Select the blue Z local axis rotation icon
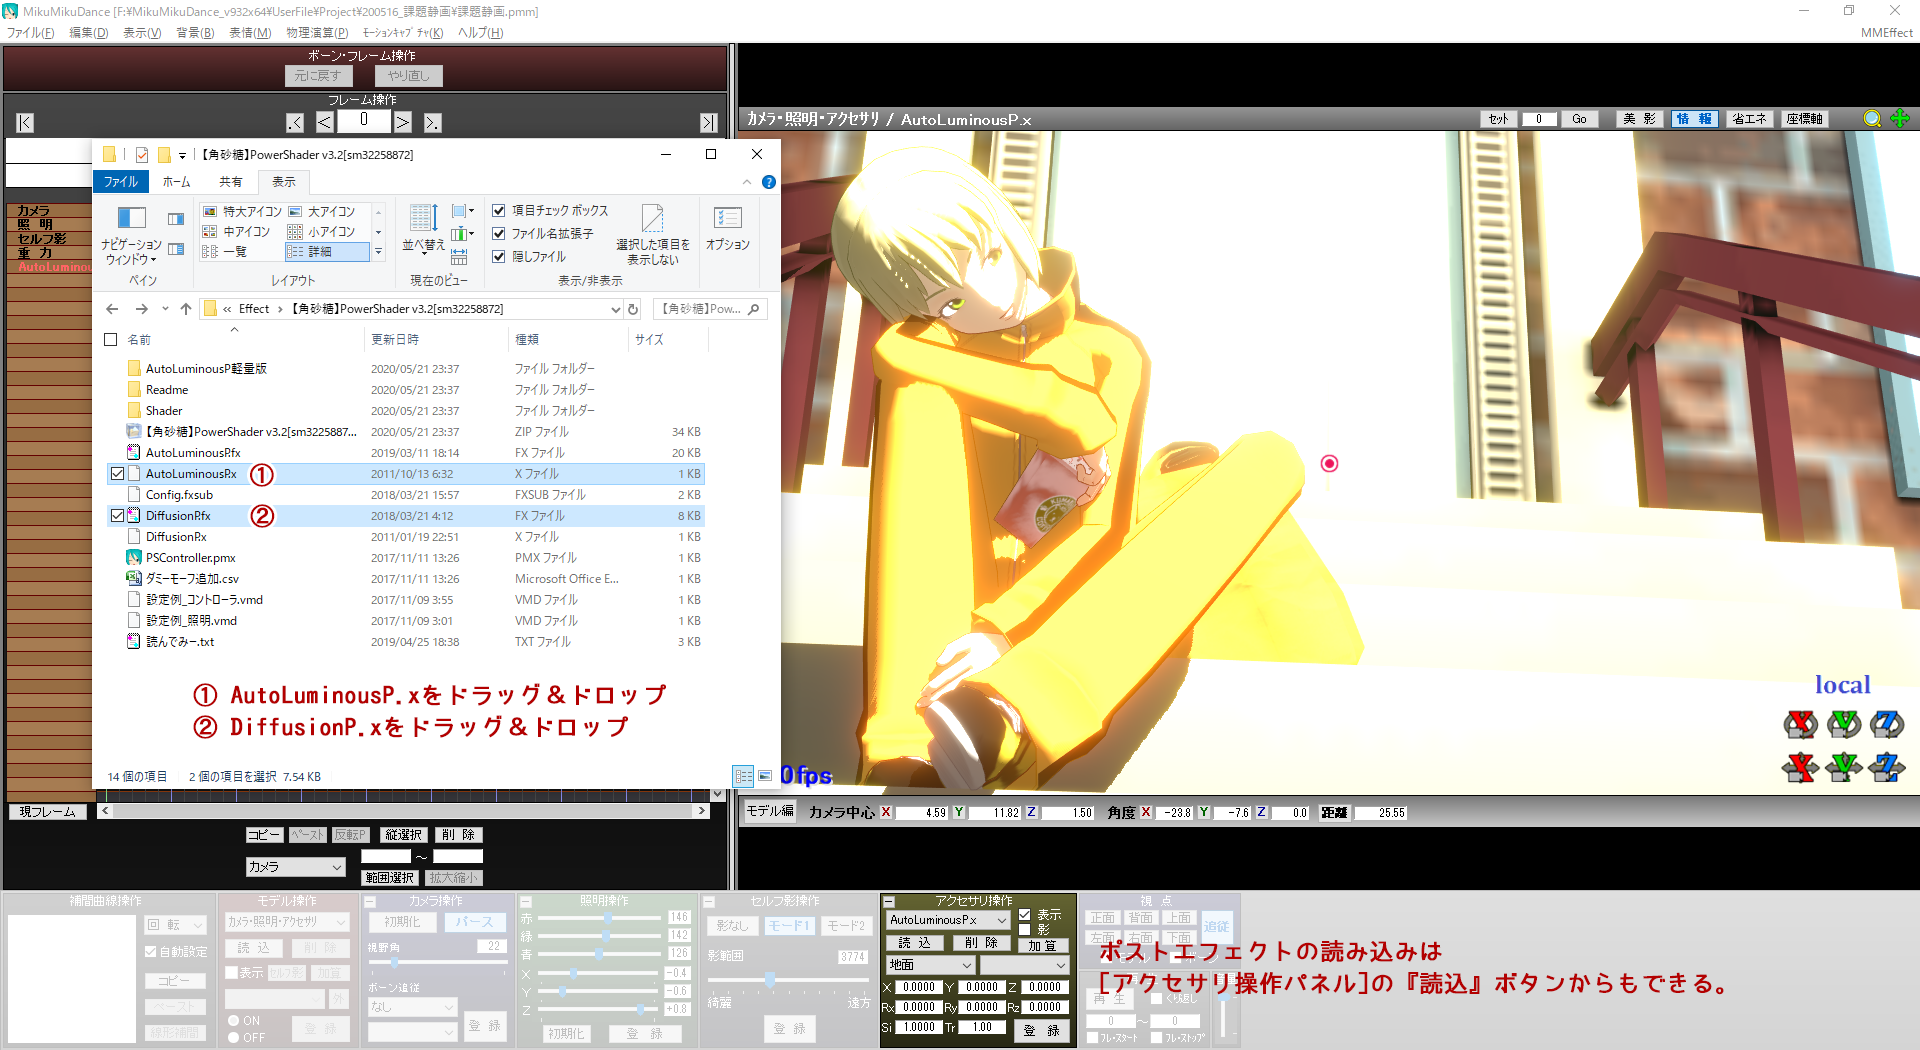This screenshot has width=1920, height=1050. pyautogui.click(x=1887, y=724)
